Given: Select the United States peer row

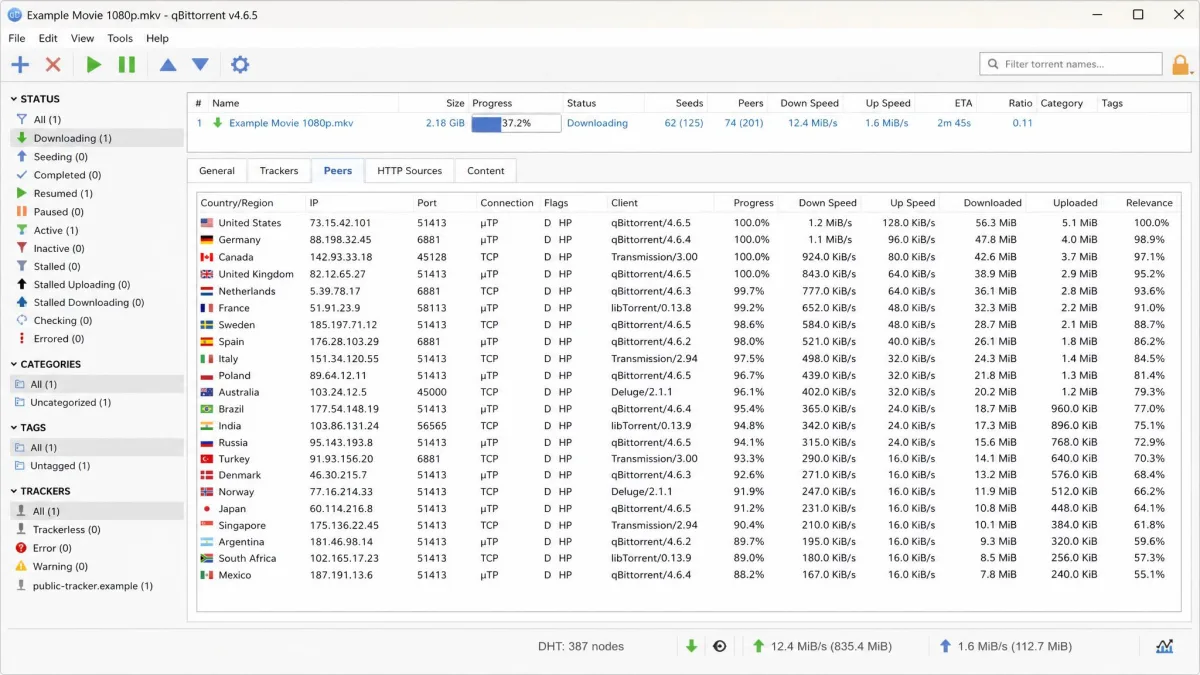Looking at the screenshot, I should pyautogui.click(x=688, y=223).
